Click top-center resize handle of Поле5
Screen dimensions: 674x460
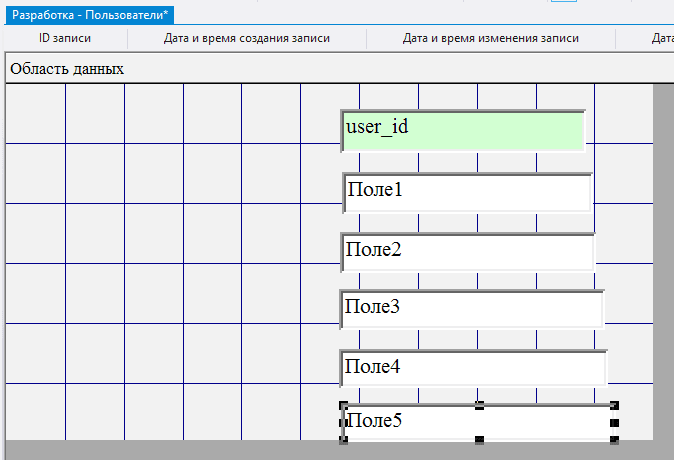pyautogui.click(x=479, y=406)
